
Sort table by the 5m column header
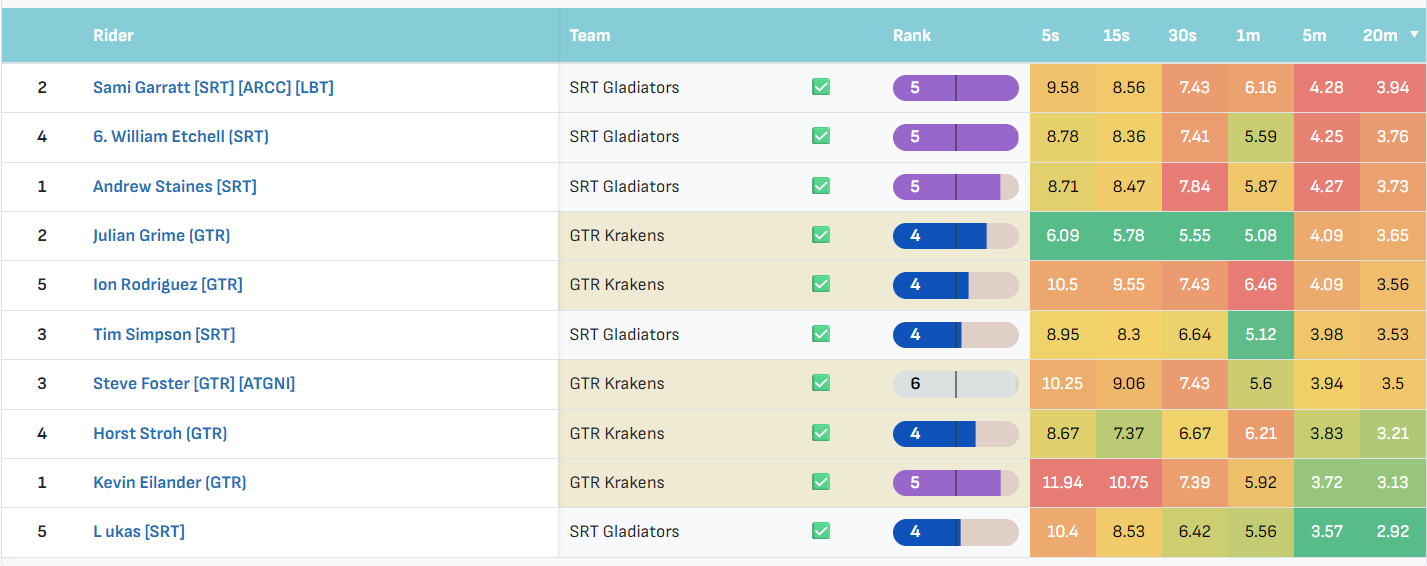coord(1313,35)
